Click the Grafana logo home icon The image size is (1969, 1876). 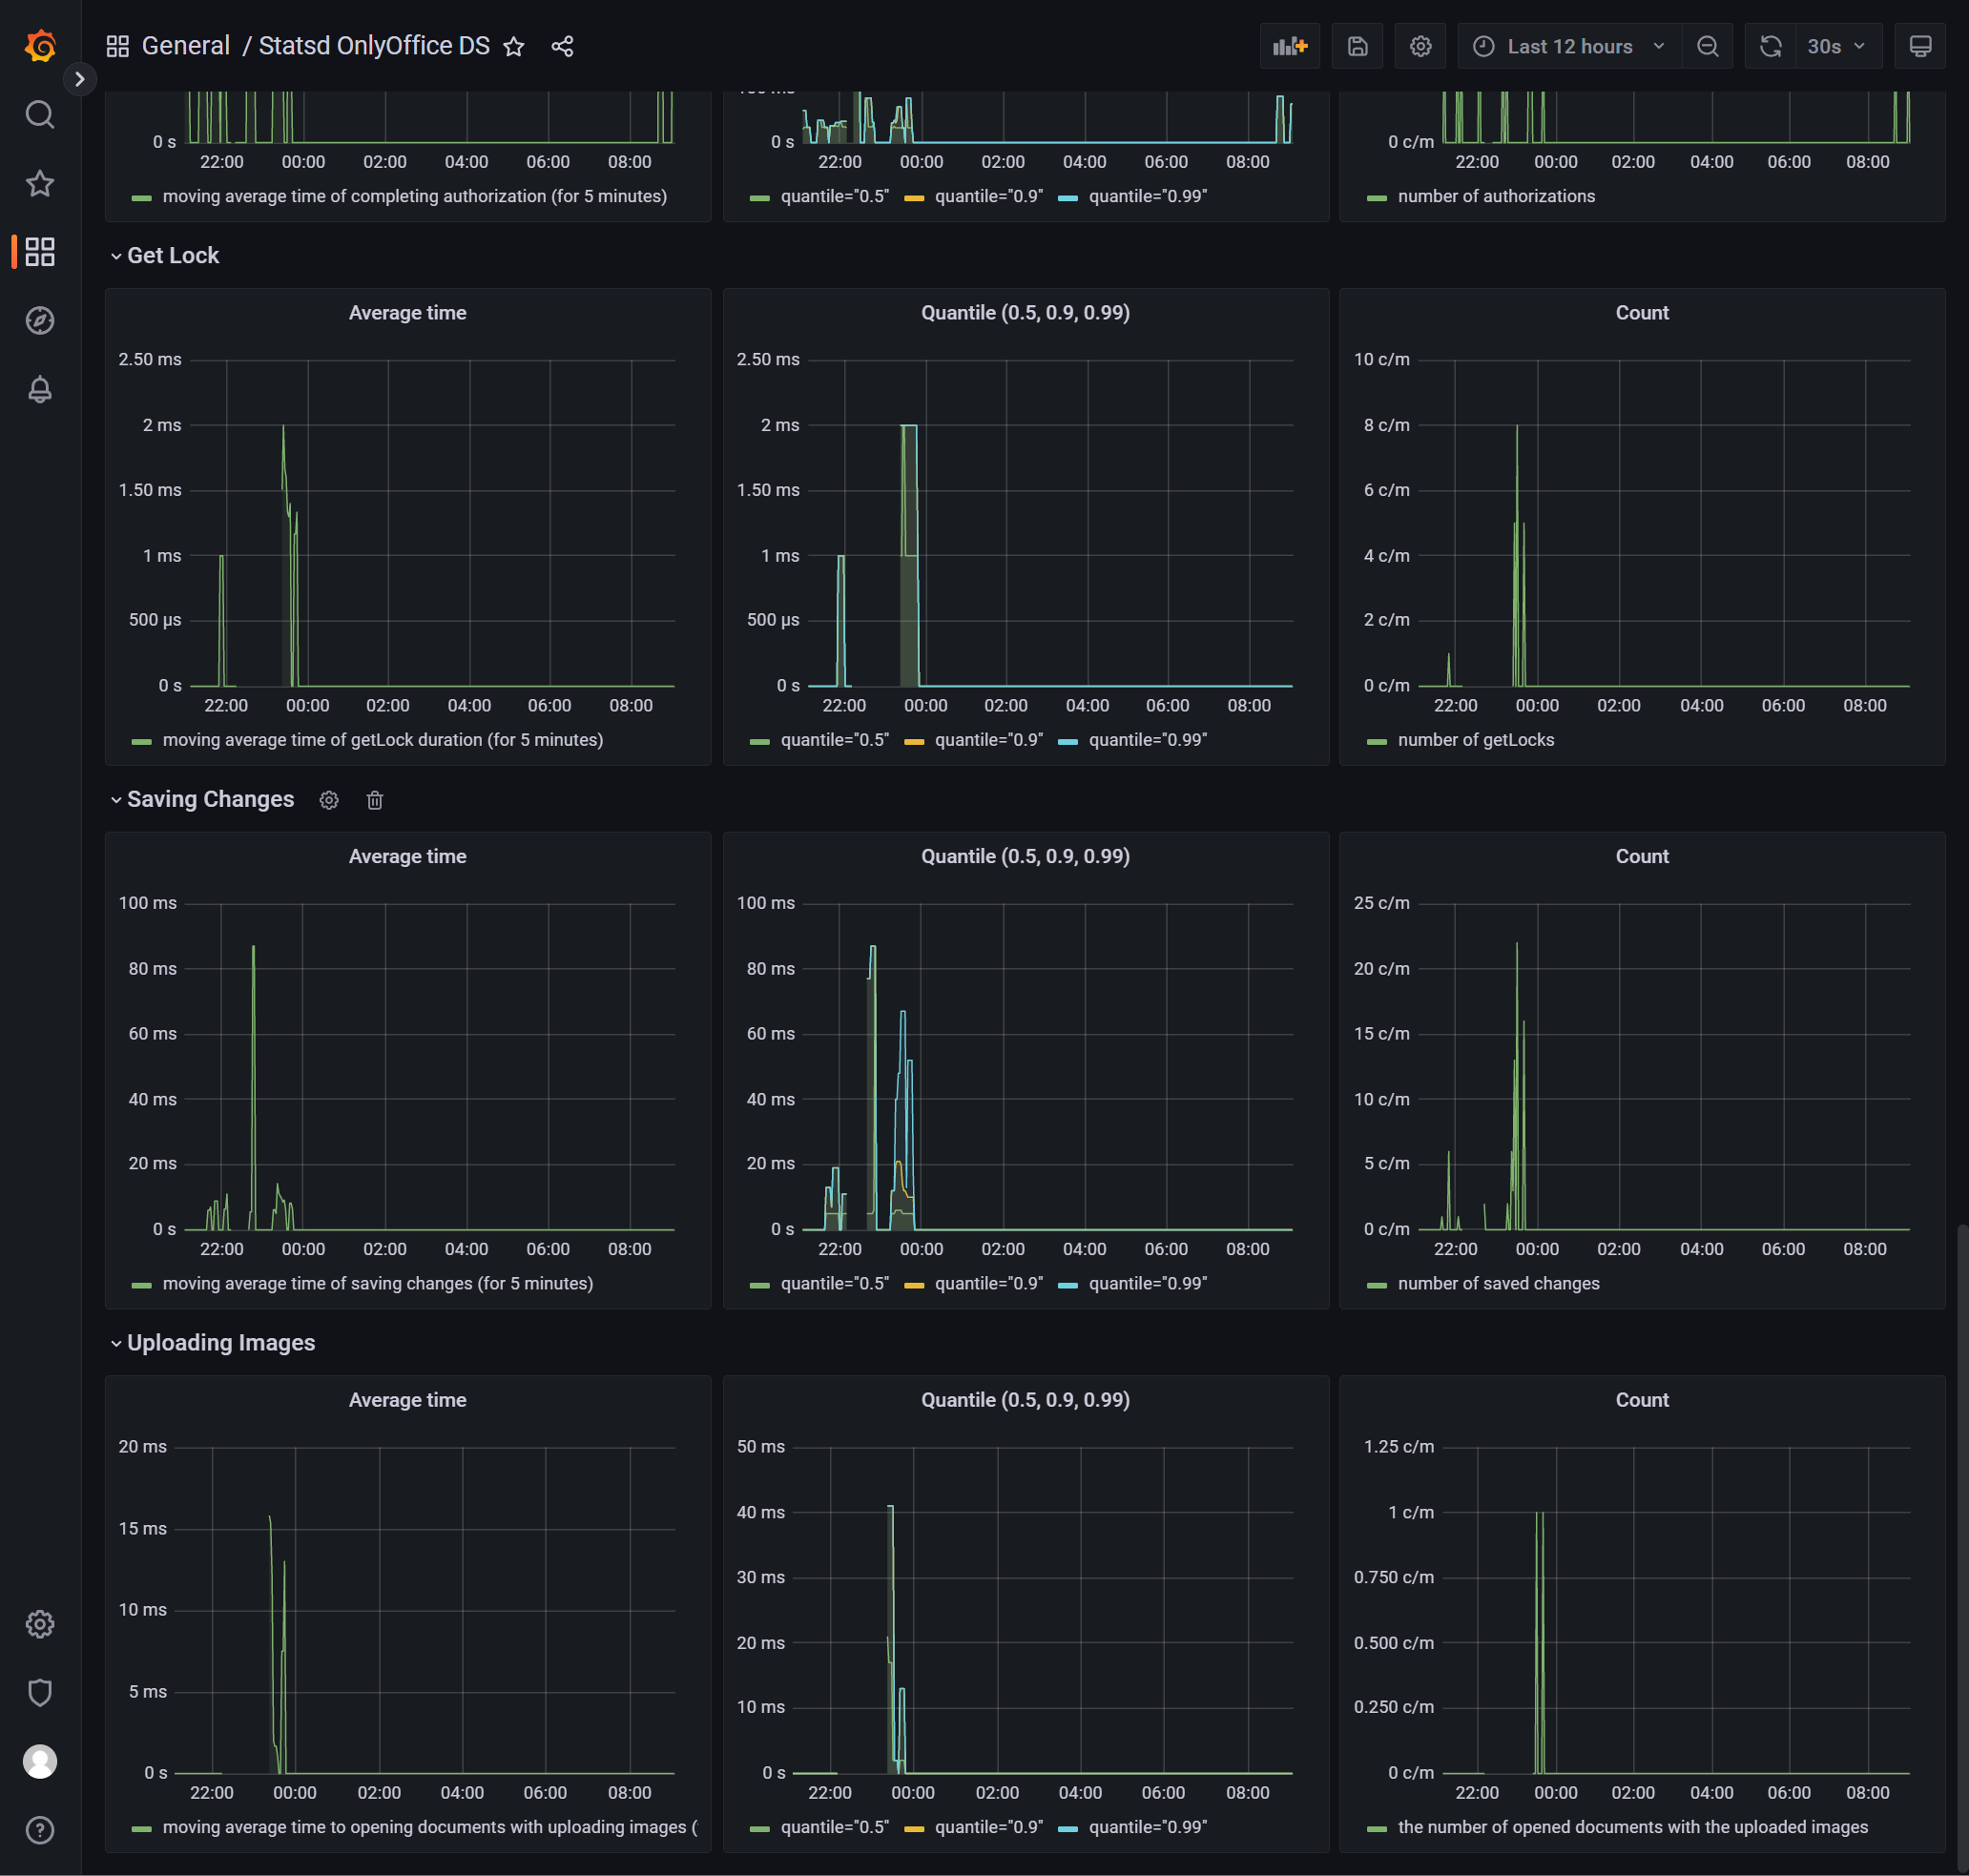click(x=40, y=46)
